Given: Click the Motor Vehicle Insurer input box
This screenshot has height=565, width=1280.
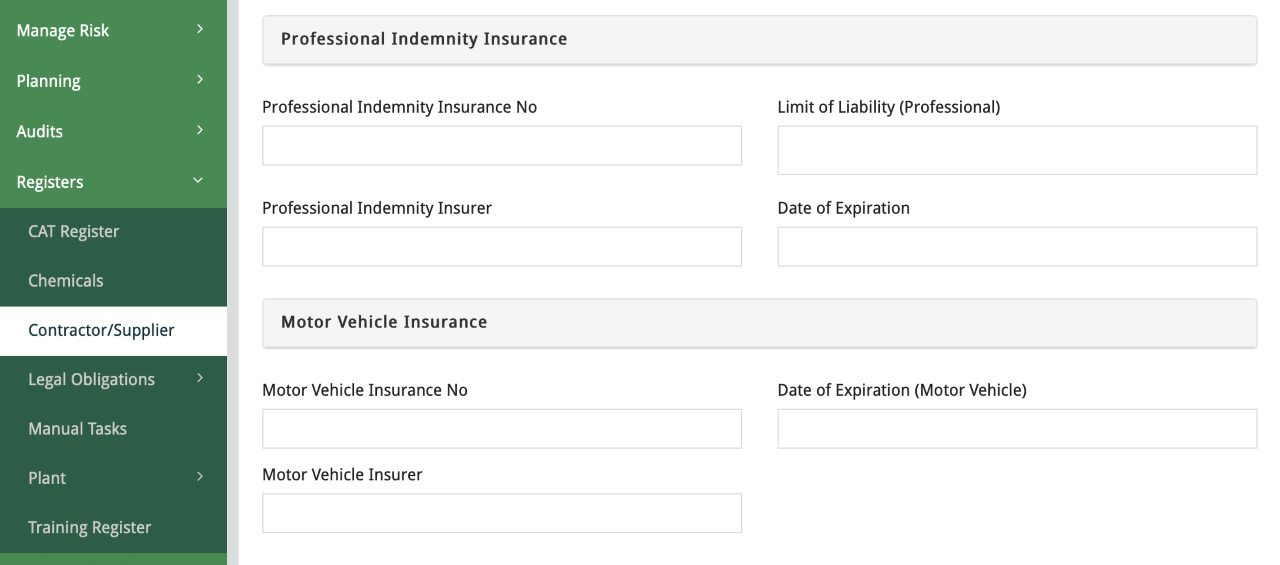Looking at the screenshot, I should tap(502, 513).
